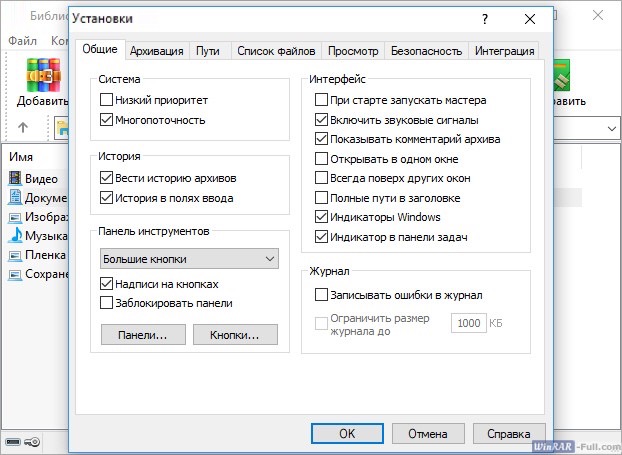The image size is (622, 455).
Task: Enable Полные пути в заголовке
Action: pos(321,198)
